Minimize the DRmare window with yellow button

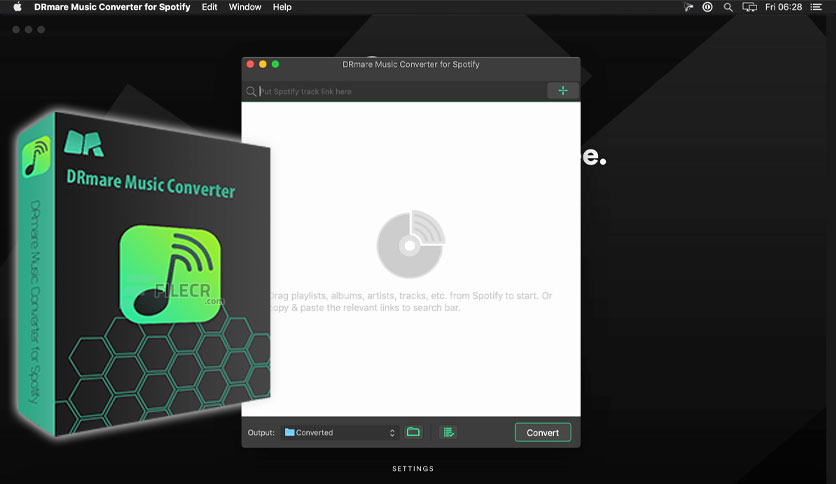point(263,64)
